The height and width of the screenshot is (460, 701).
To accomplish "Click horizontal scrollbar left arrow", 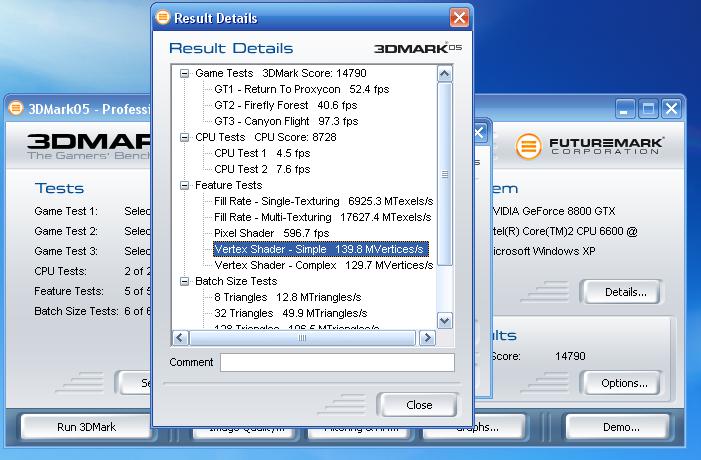I will [x=180, y=338].
